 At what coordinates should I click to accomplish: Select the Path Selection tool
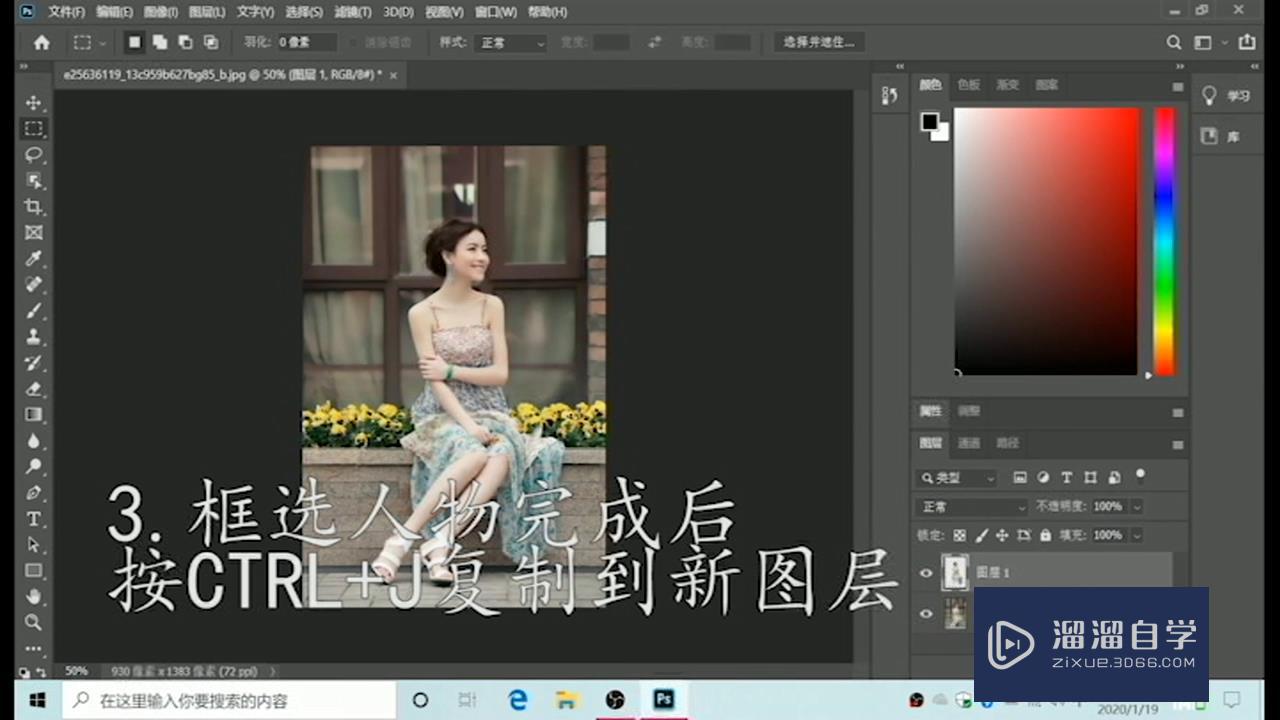click(34, 545)
